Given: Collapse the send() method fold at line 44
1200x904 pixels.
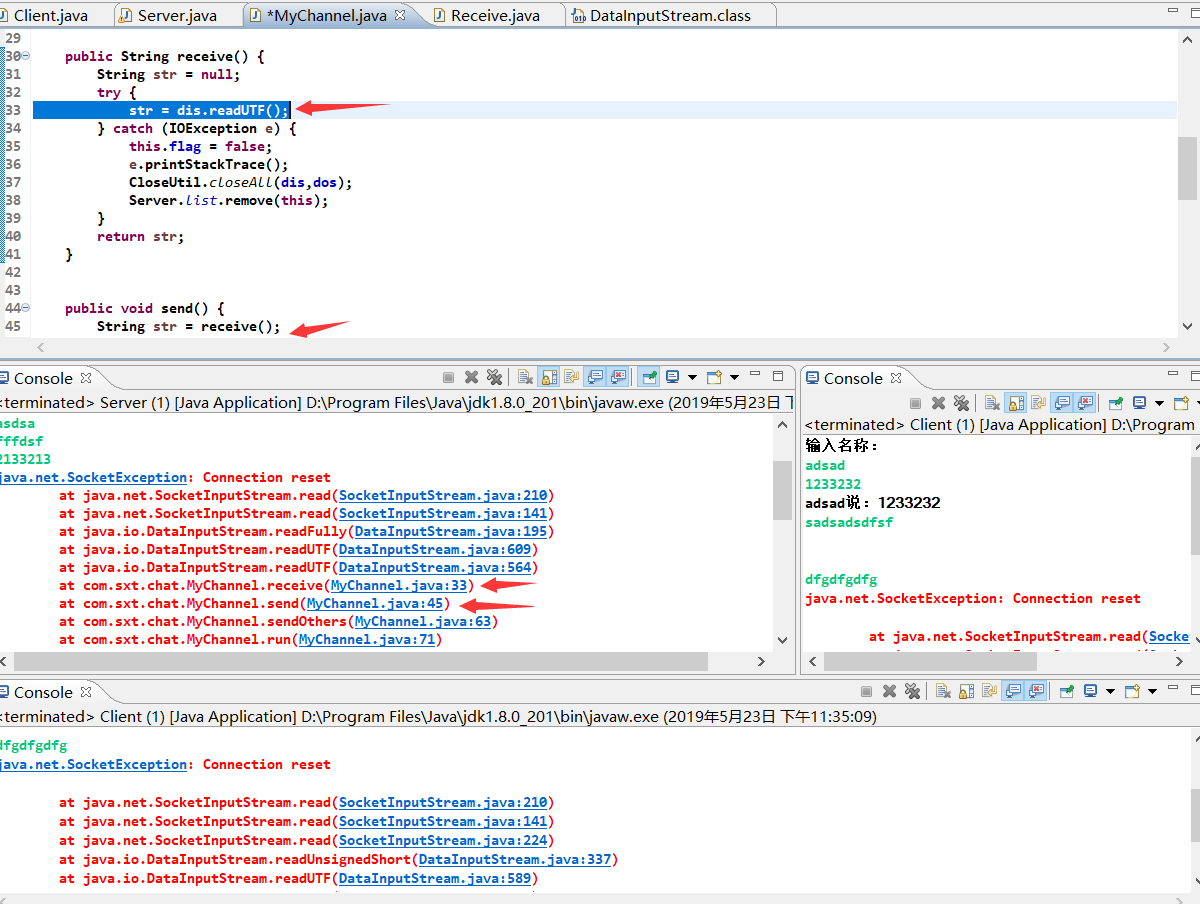Looking at the screenshot, I should (x=27, y=309).
